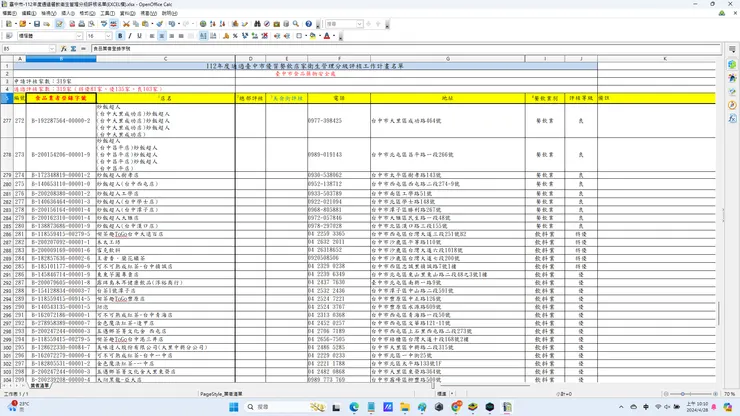Apply the percent number format

pyautogui.click(x=235, y=36)
